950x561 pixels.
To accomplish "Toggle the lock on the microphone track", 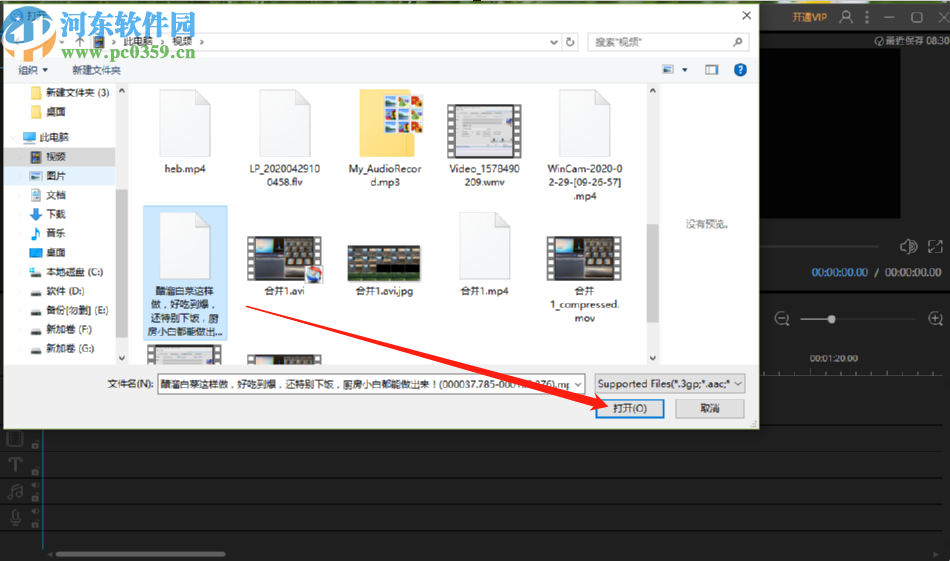I will click(35, 524).
